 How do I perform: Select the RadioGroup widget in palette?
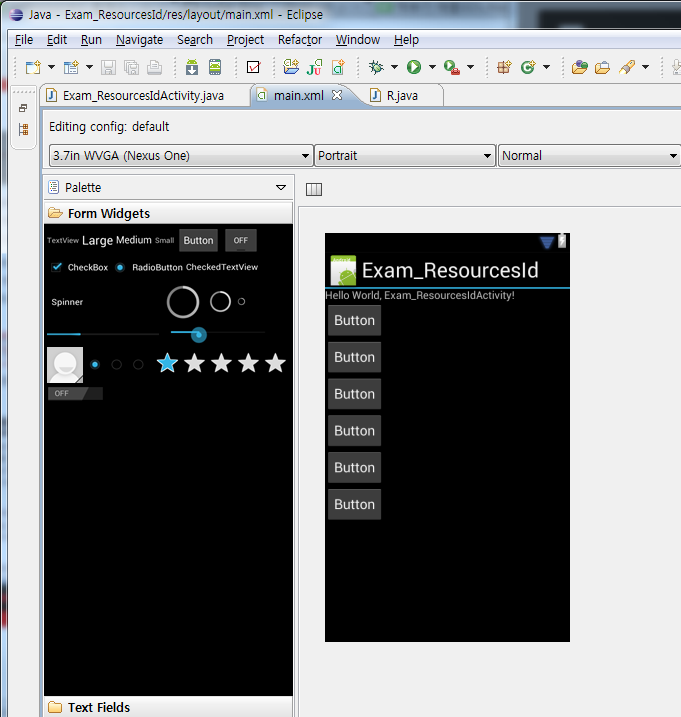117,364
